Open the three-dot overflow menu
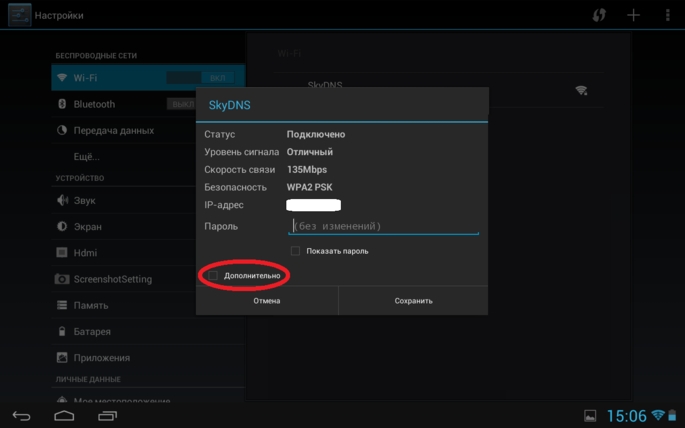This screenshot has width=685, height=428. [668, 15]
